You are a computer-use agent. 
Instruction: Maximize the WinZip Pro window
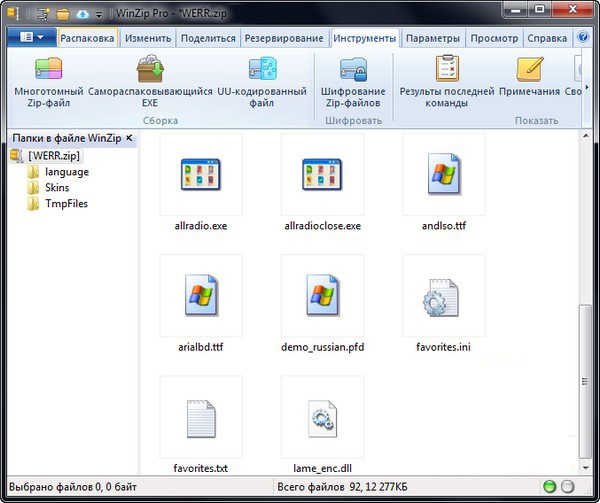click(539, 10)
